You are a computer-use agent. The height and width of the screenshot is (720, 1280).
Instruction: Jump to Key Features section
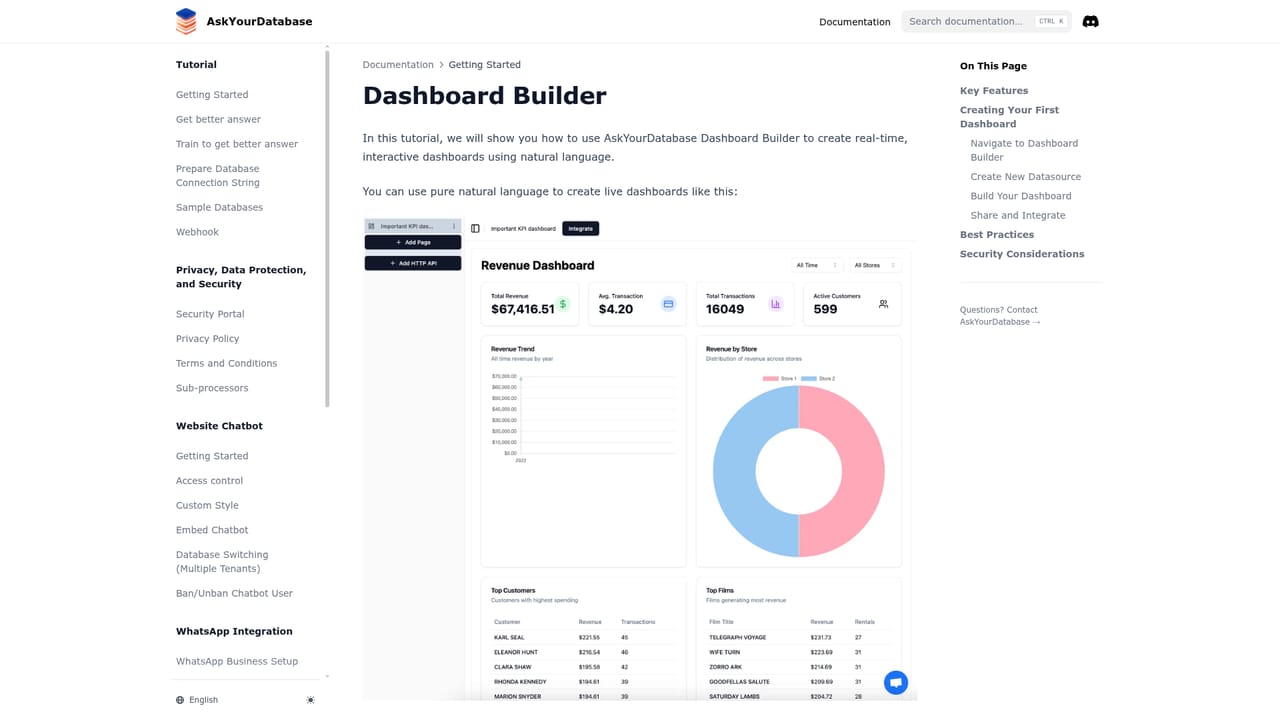point(994,91)
